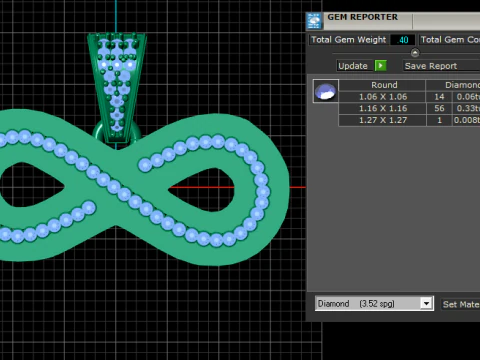Select the 1.27 X 1.27 gem row
The image size is (480, 360).
click(x=409, y=120)
